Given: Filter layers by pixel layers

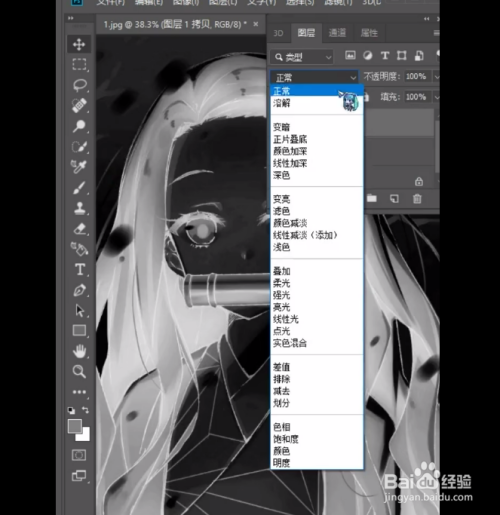Looking at the screenshot, I should tap(350, 56).
